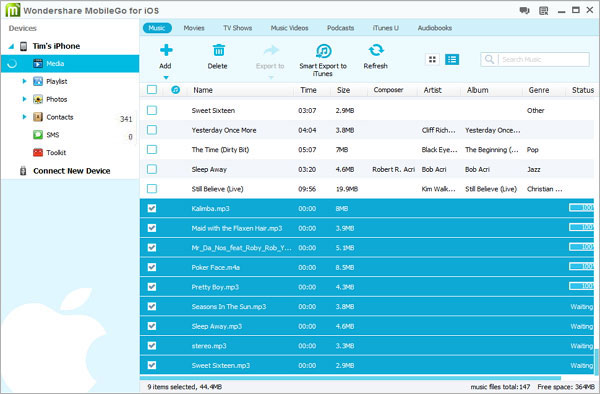Expand the Playlist tree arrow
This screenshot has height=394, width=600.
point(24,81)
